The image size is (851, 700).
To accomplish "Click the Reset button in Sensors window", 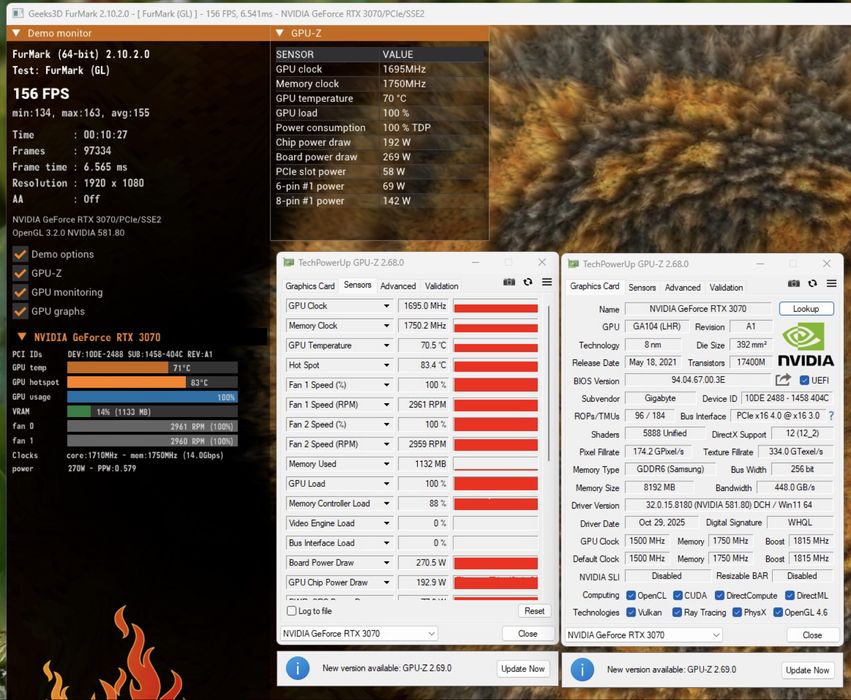I will pos(534,611).
